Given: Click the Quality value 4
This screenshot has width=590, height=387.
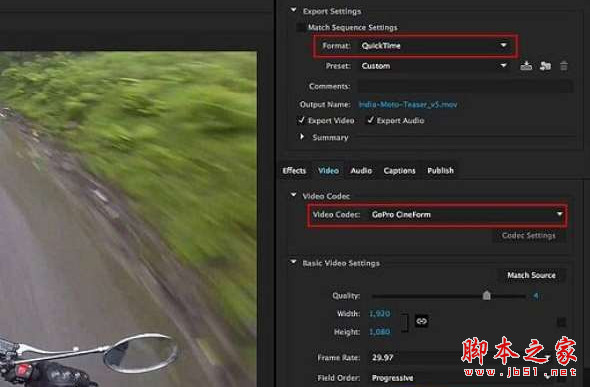Looking at the screenshot, I should (536, 296).
